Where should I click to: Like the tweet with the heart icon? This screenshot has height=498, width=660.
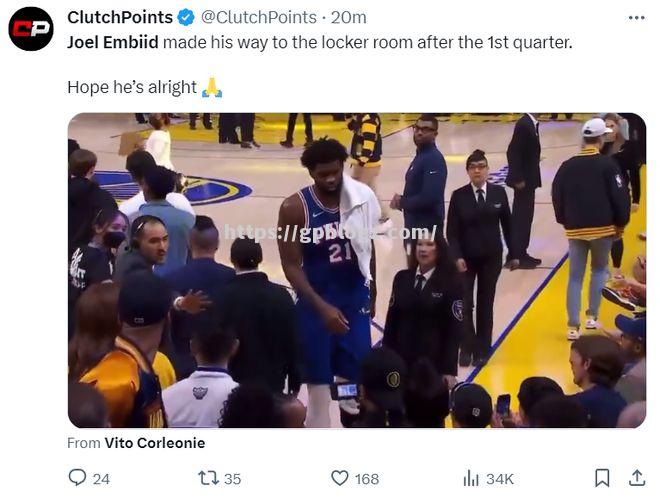(340, 478)
